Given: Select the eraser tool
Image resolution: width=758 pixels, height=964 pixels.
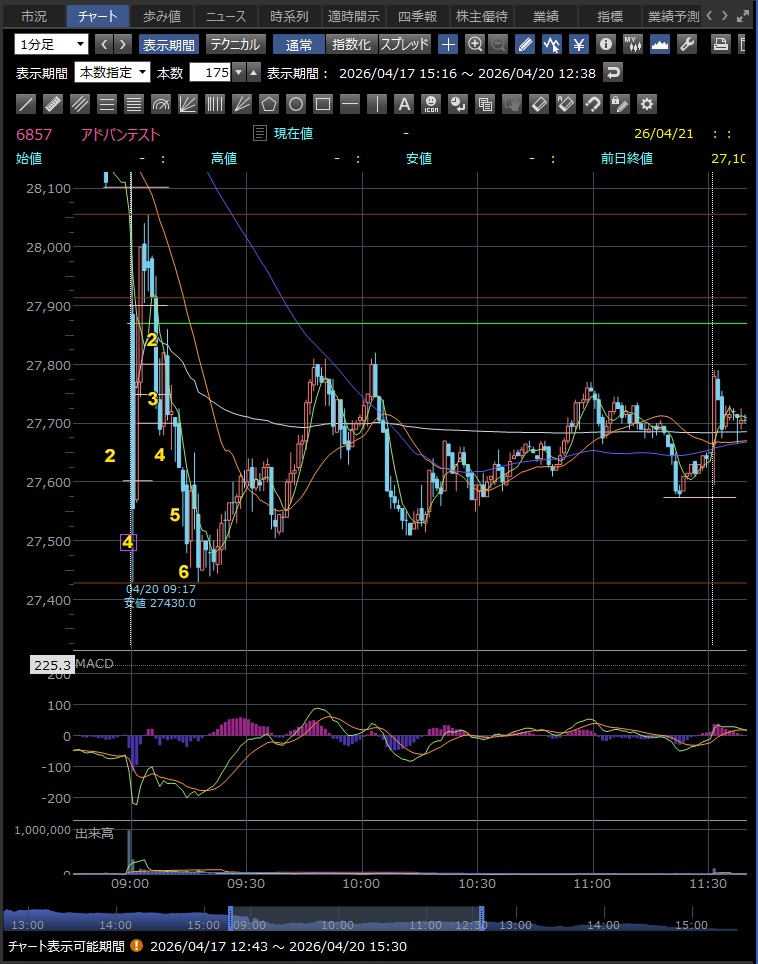Looking at the screenshot, I should tap(538, 104).
